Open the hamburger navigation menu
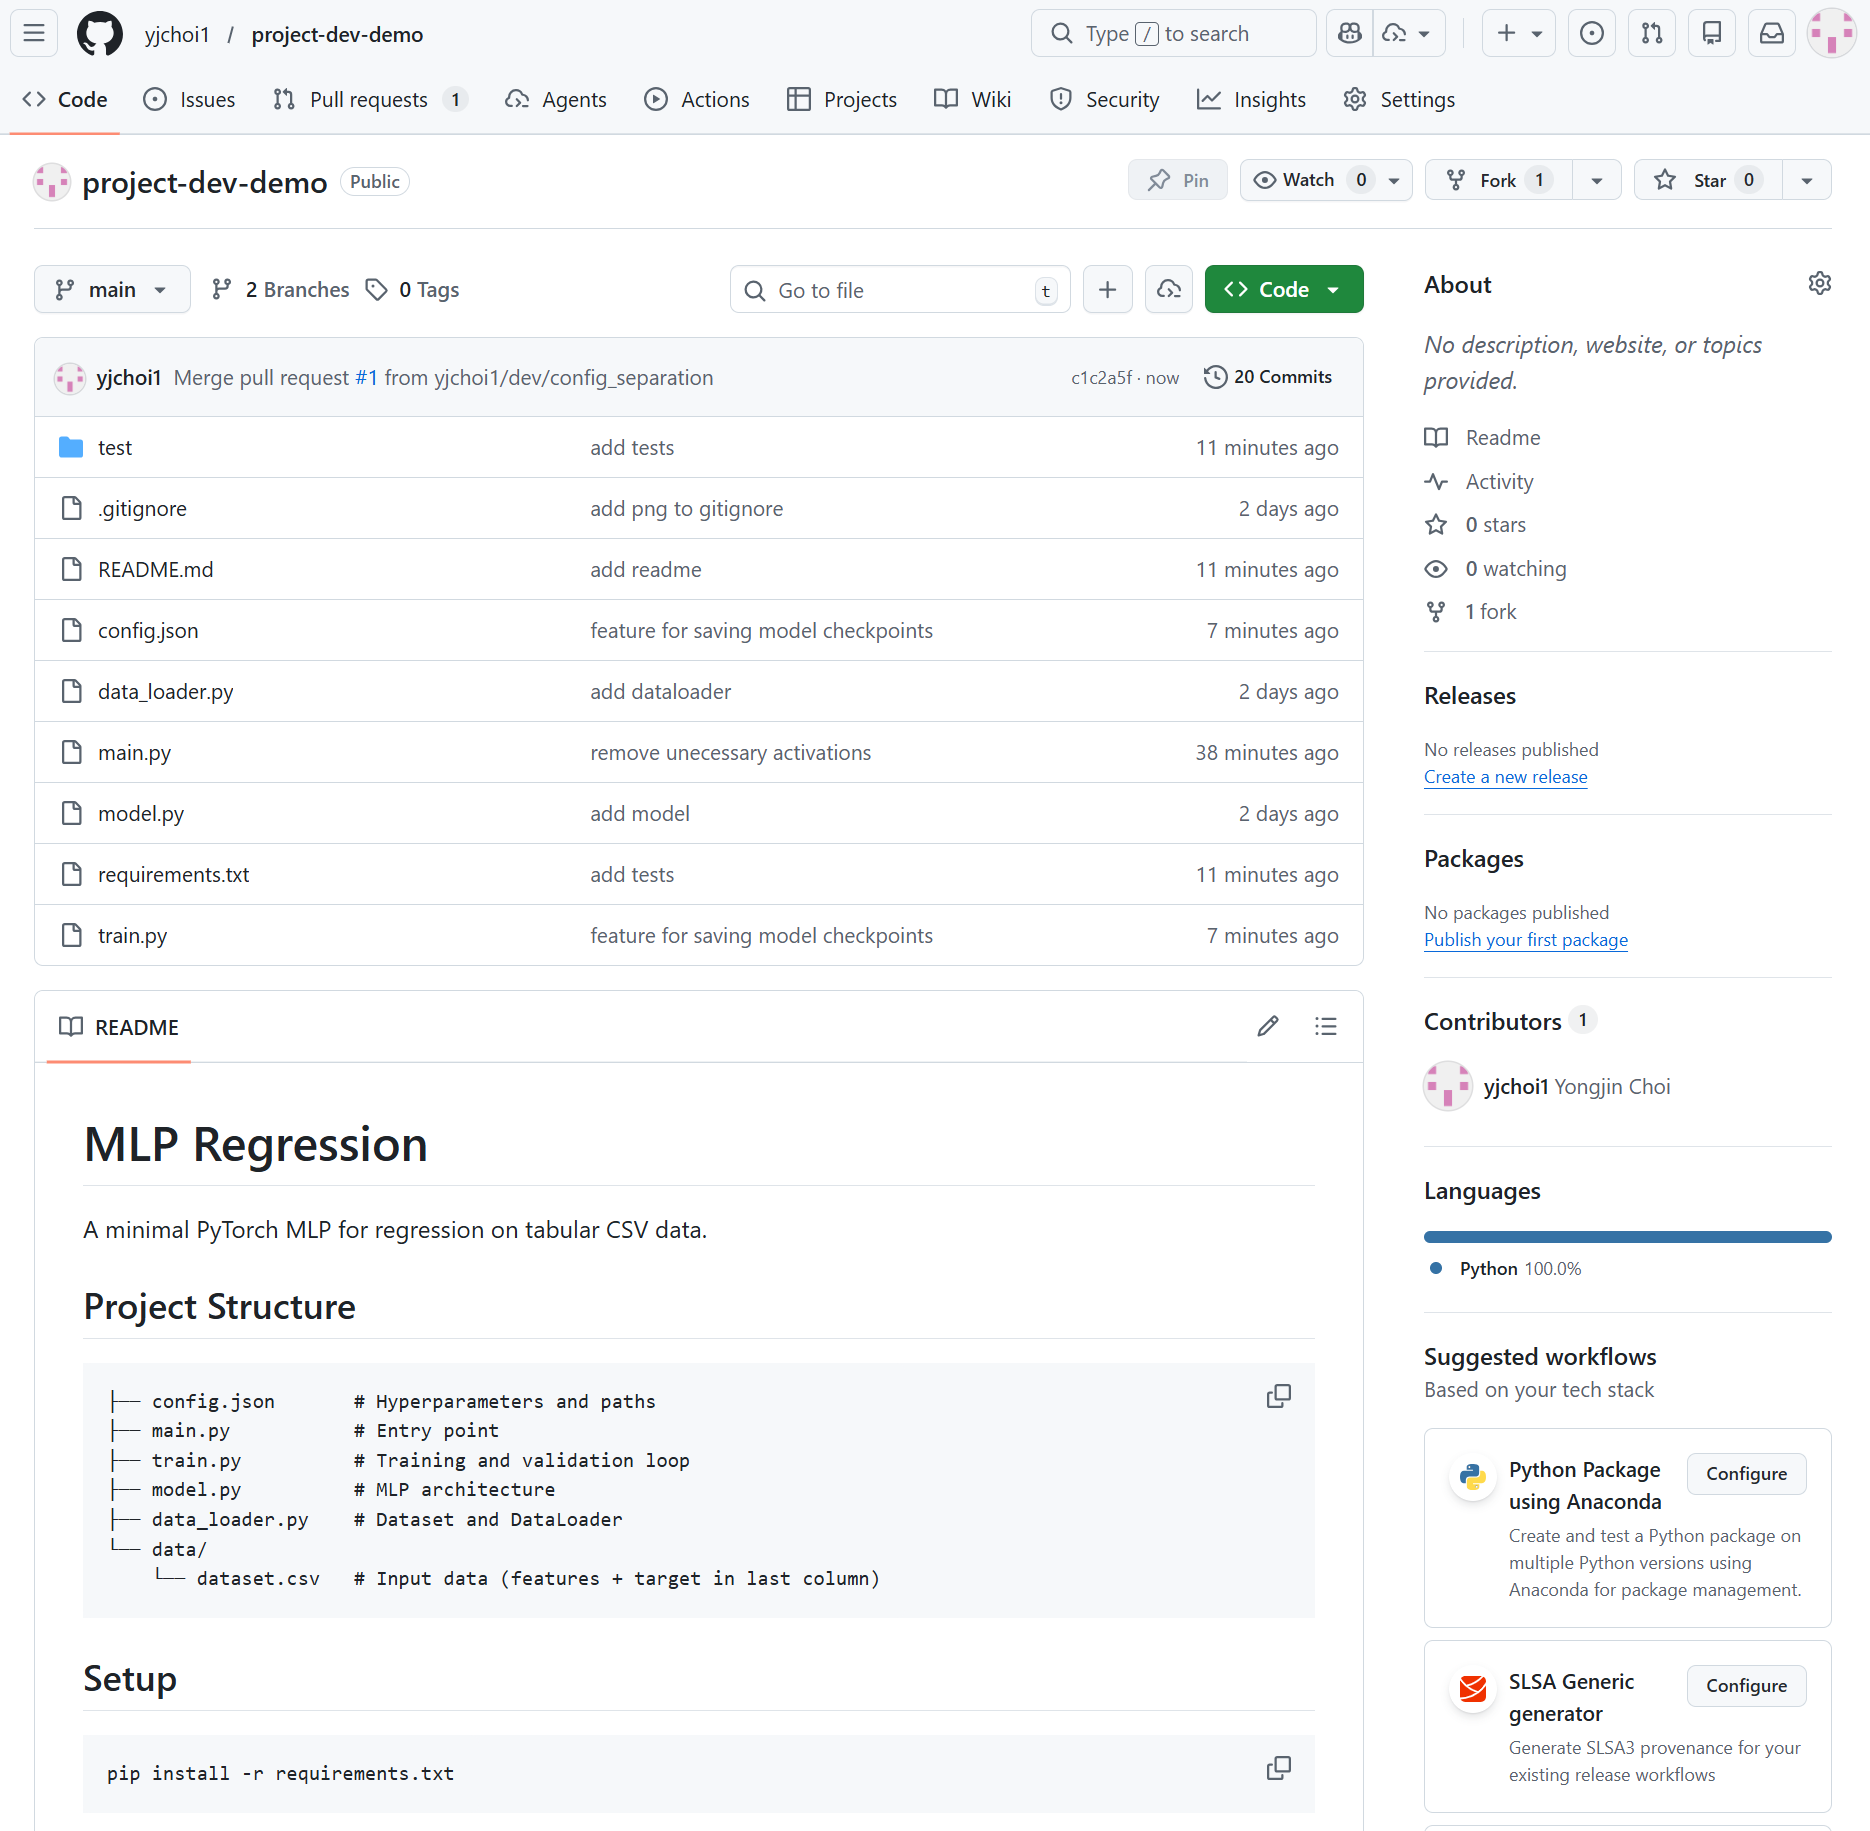 tap(34, 34)
